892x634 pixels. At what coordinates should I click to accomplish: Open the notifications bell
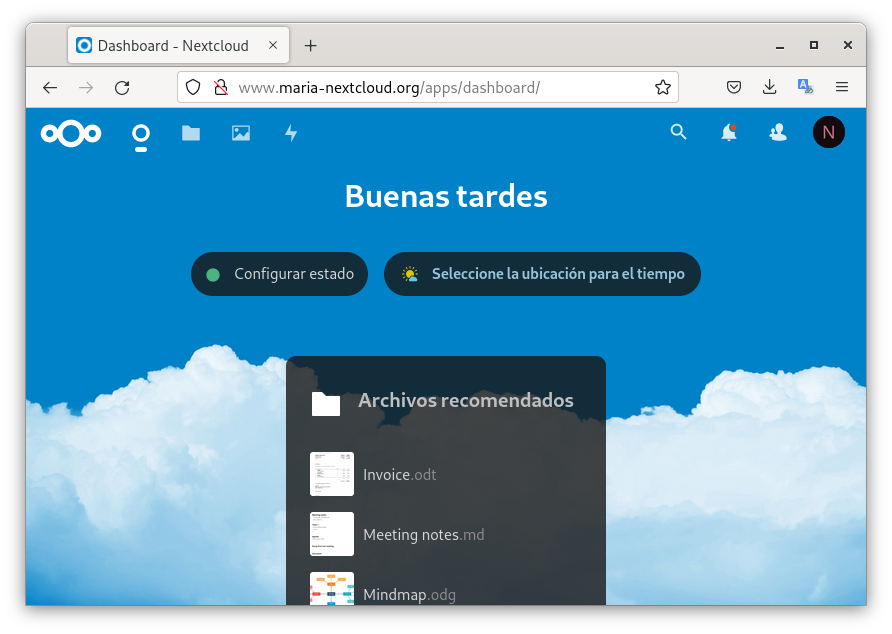tap(729, 132)
